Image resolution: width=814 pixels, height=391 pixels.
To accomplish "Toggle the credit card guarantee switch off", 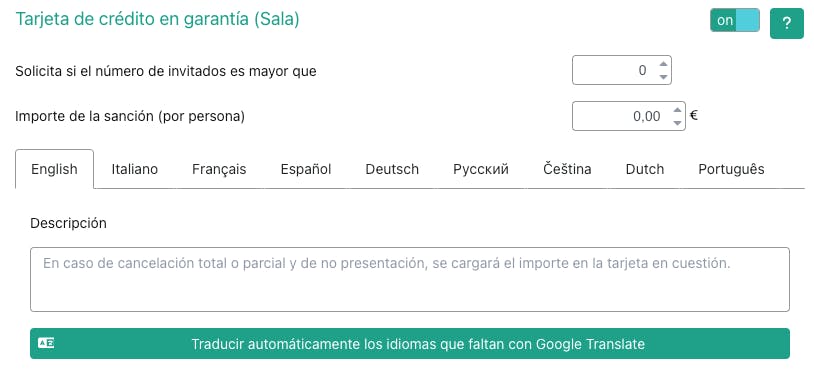I will coord(735,20).
